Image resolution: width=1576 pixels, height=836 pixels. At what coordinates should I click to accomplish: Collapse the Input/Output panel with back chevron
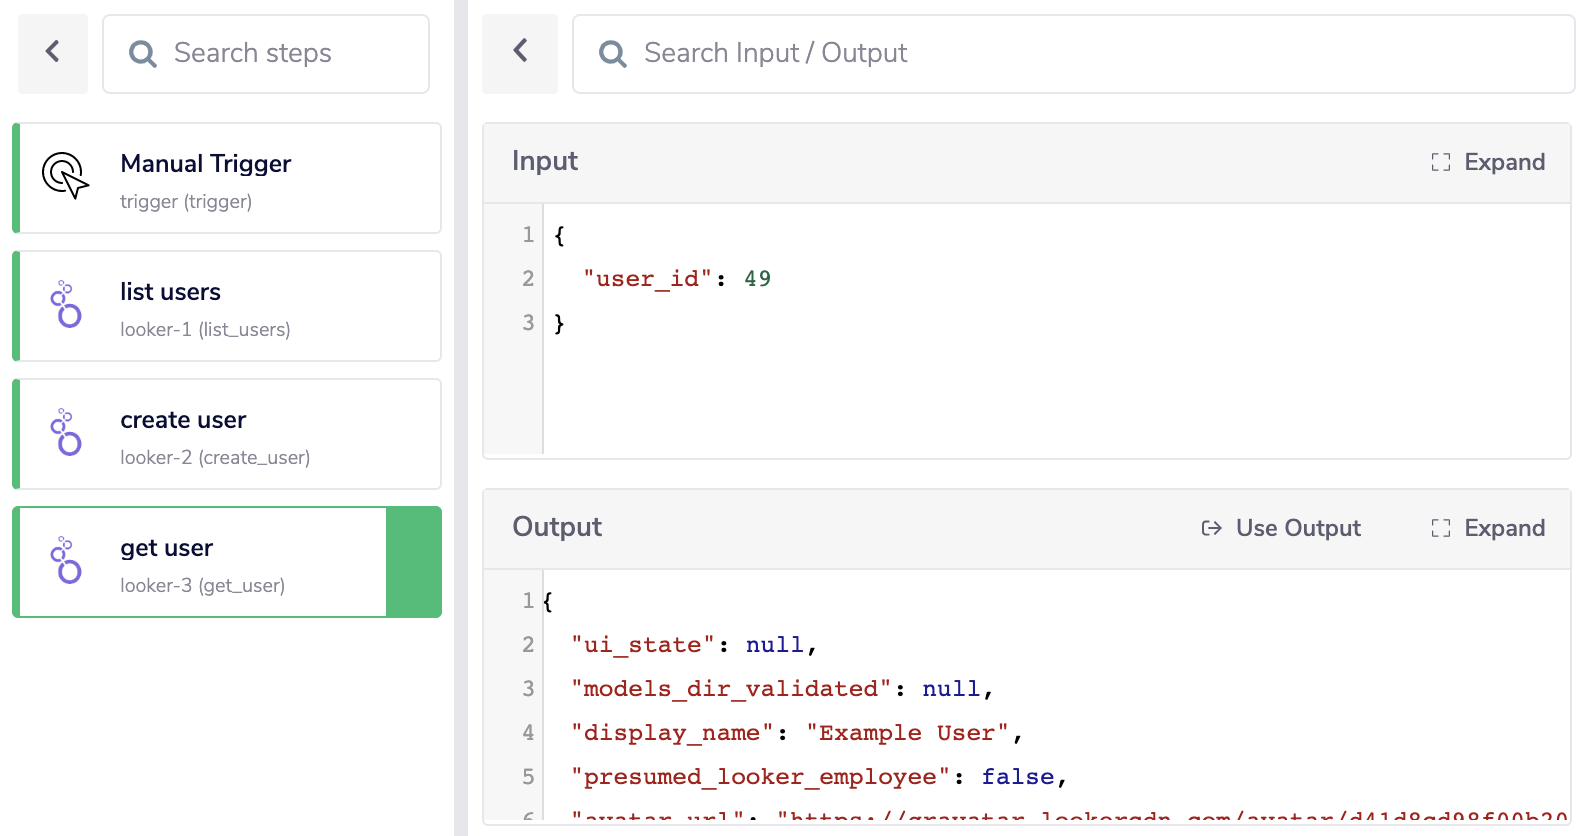(x=520, y=52)
